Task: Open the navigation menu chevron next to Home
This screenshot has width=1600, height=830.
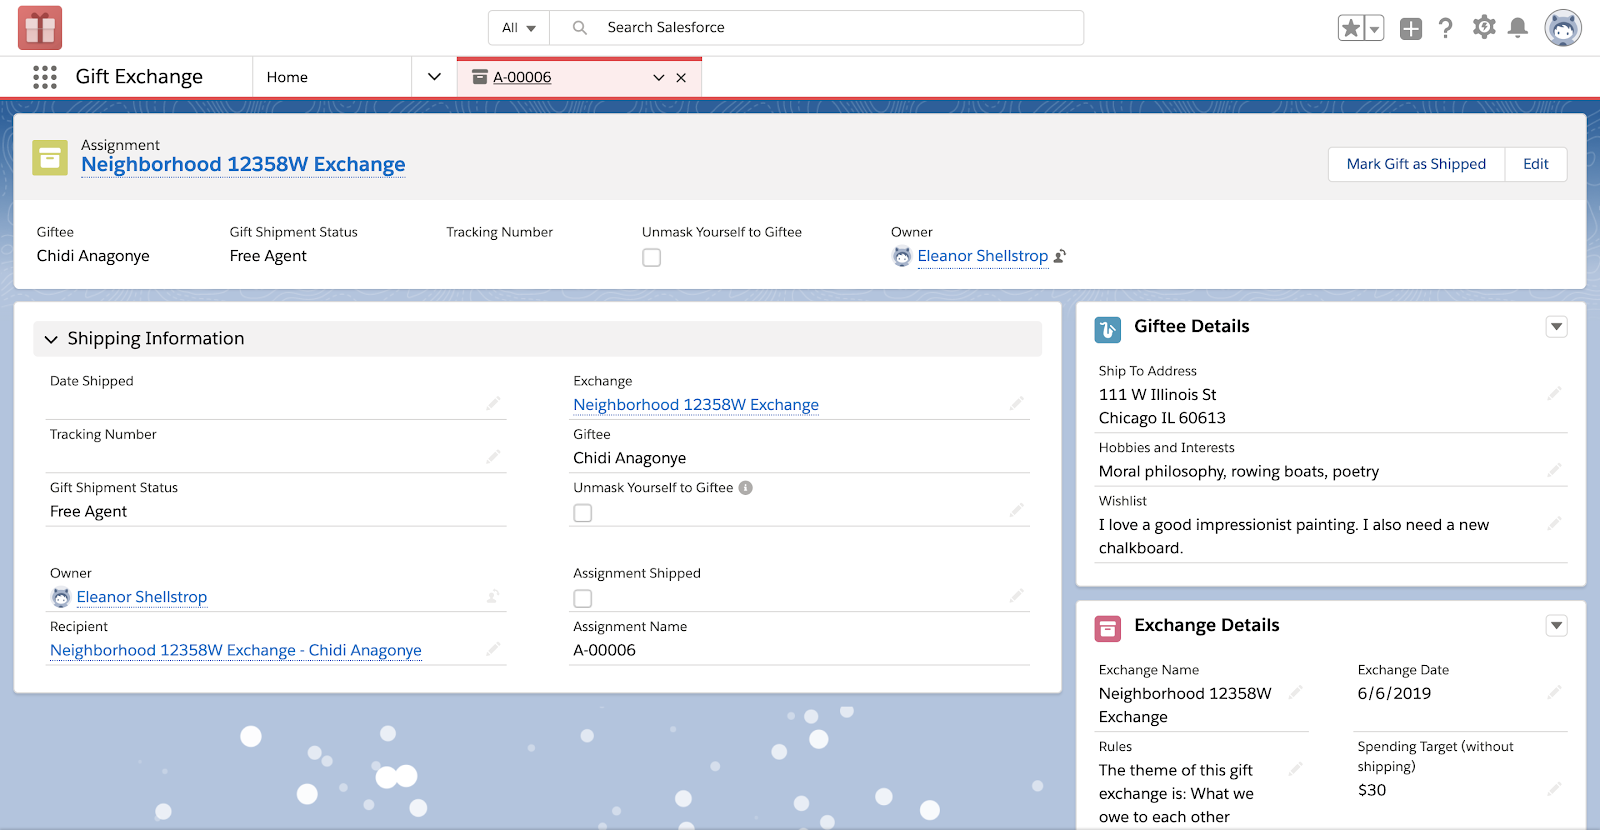Action: pos(434,77)
